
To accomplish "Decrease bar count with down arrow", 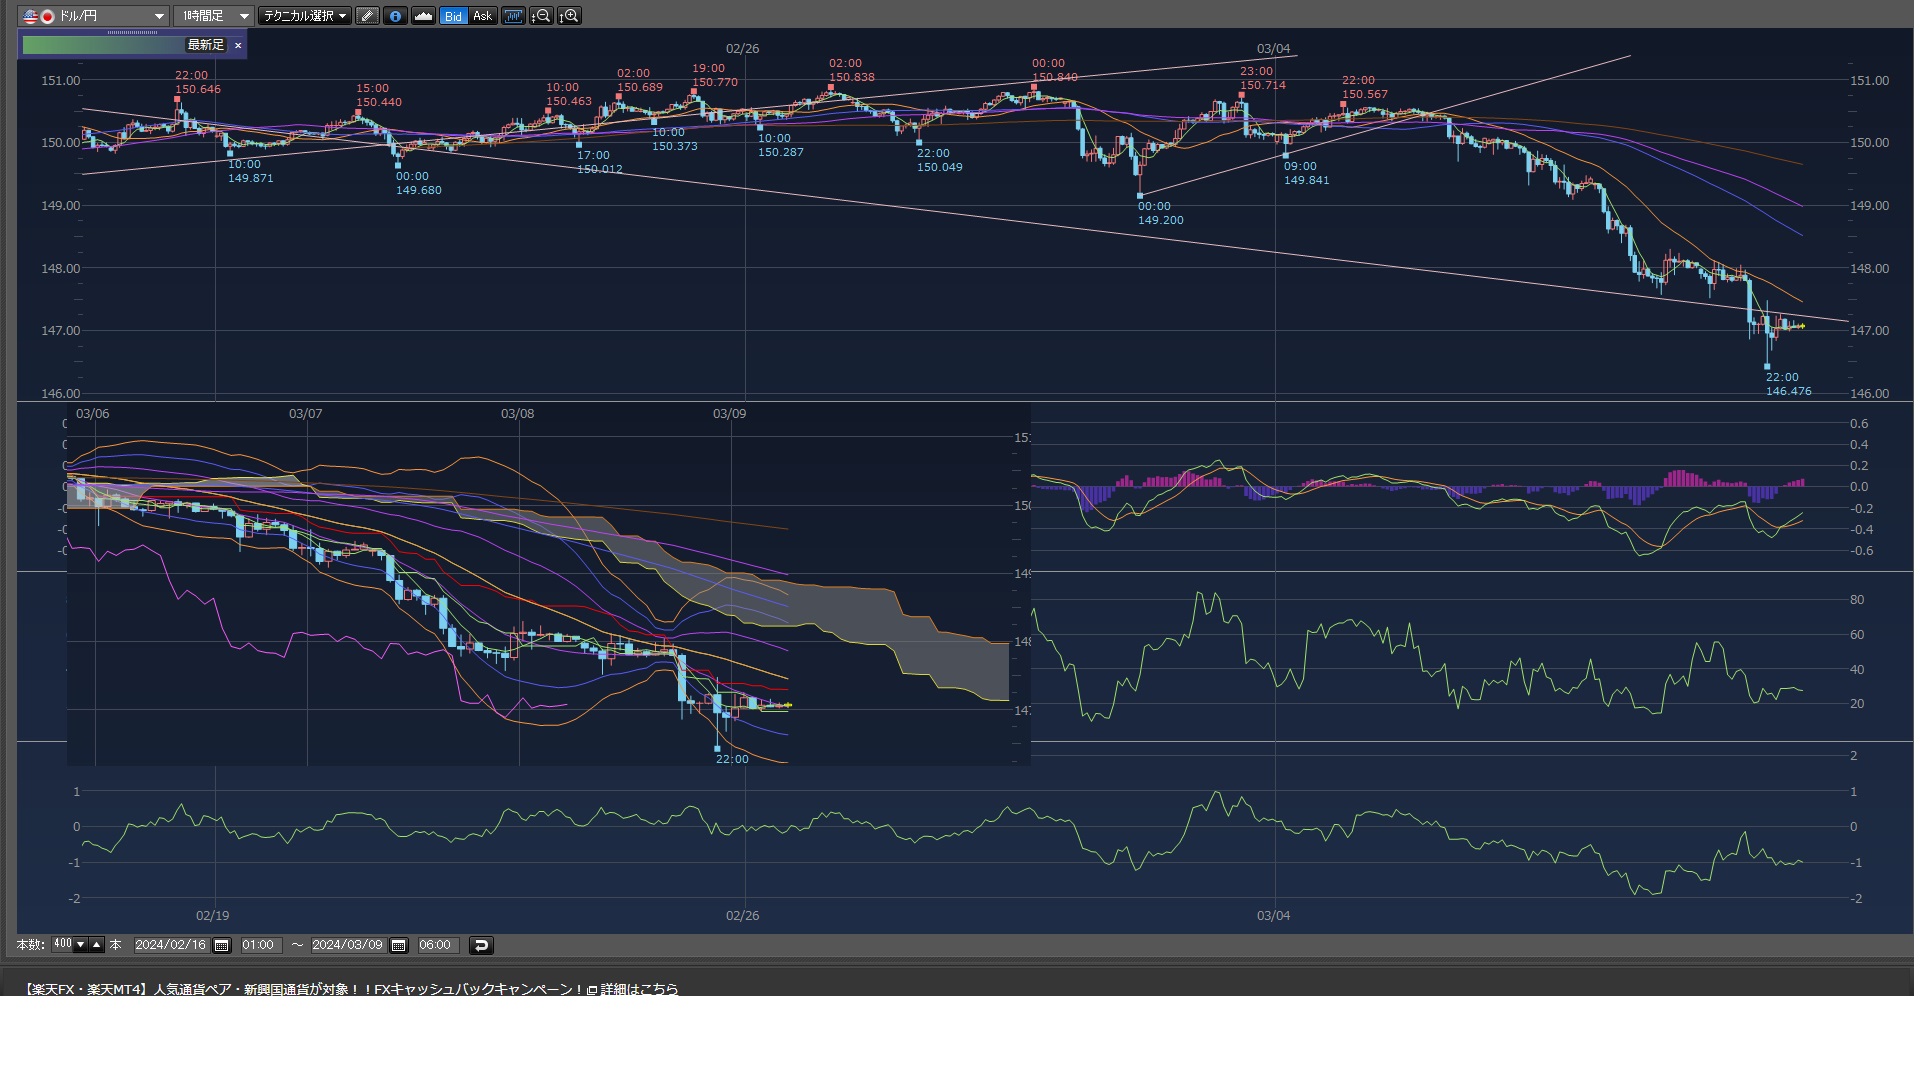I will tap(81, 944).
